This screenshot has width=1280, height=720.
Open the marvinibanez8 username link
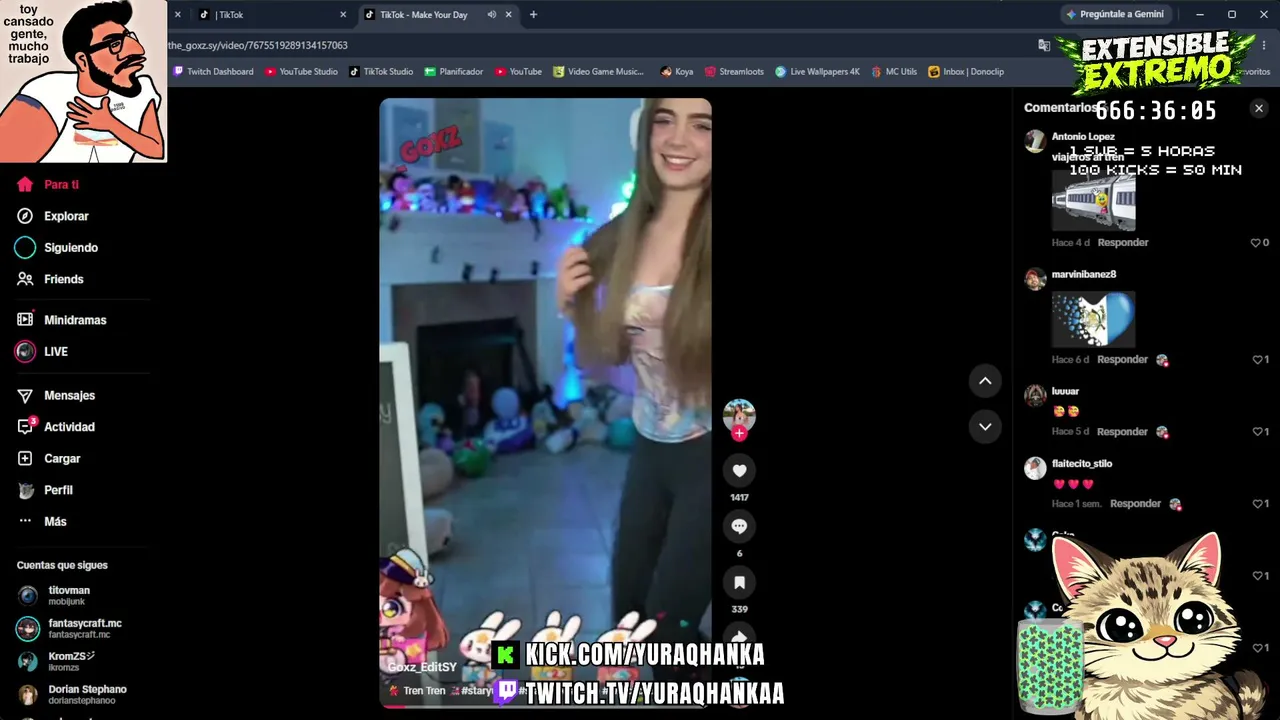point(1084,274)
